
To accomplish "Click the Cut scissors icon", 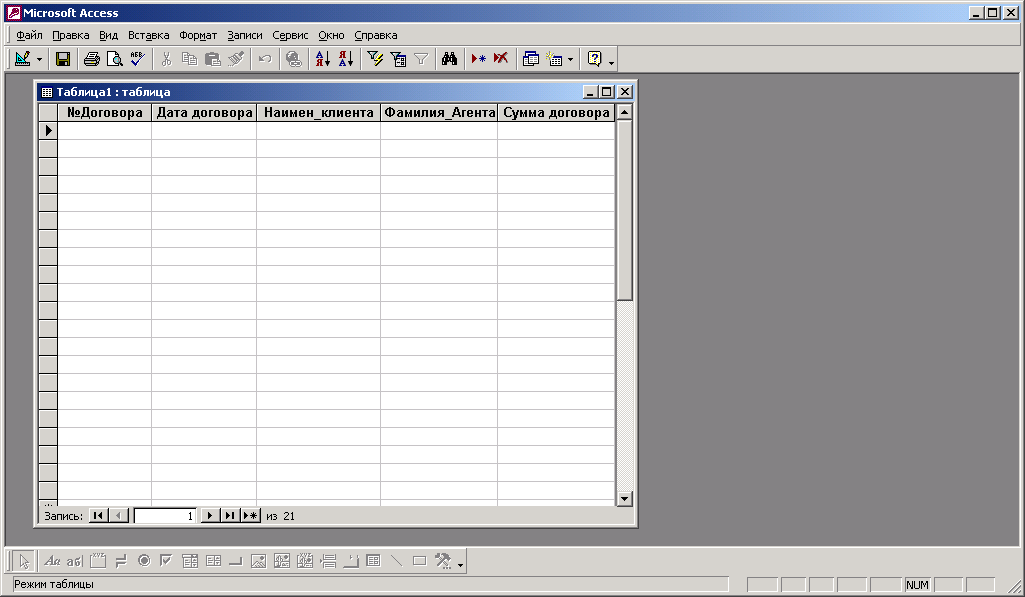I will 166,60.
